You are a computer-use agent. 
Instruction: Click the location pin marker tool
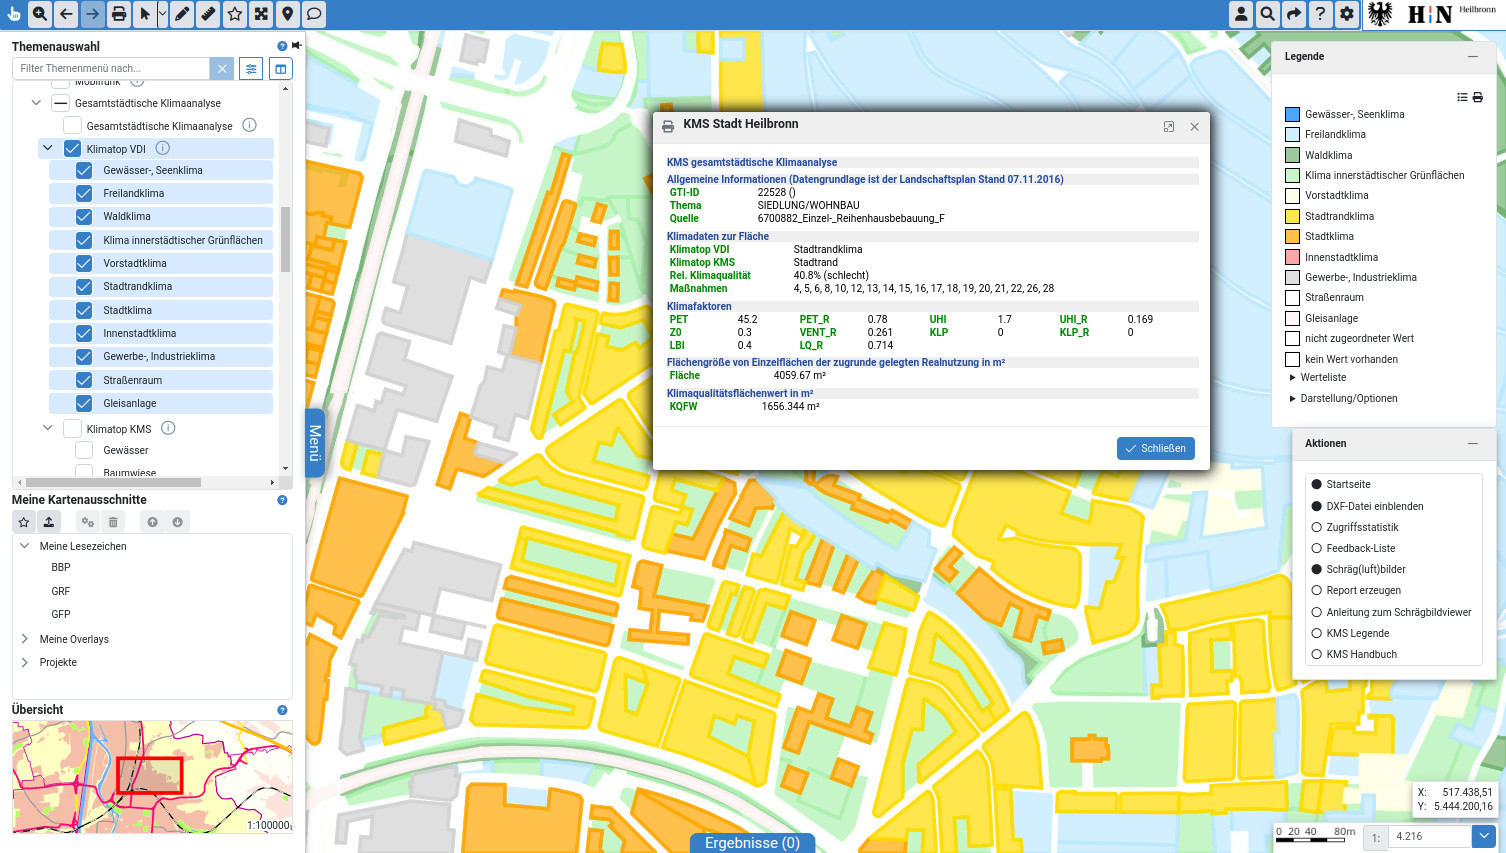click(x=287, y=14)
